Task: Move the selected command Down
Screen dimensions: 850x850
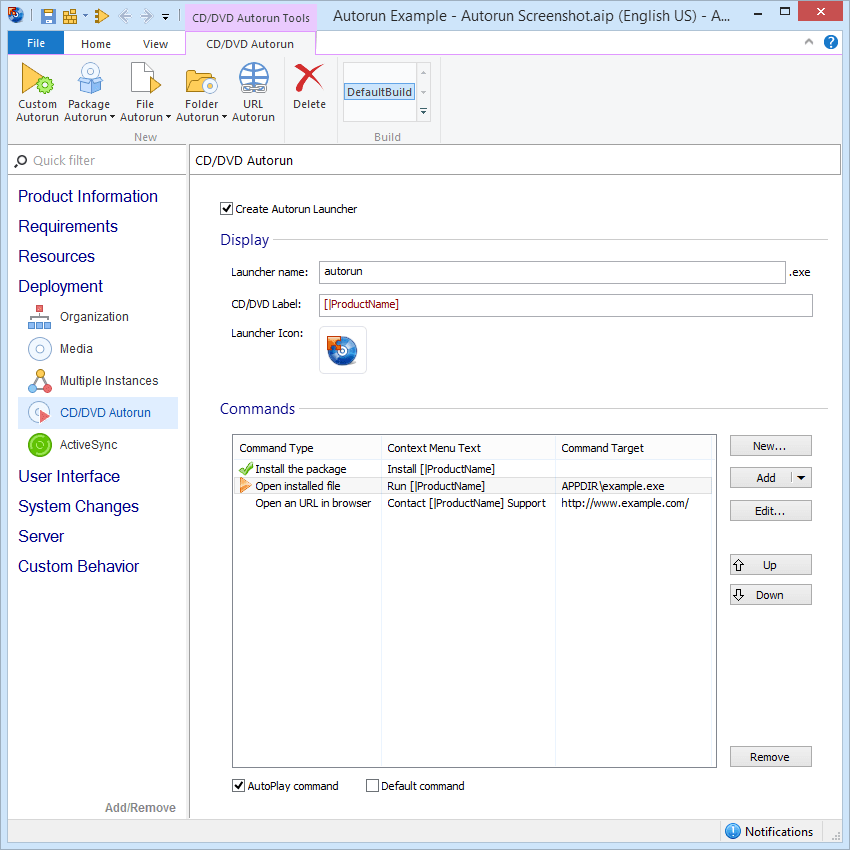Action: pos(770,594)
